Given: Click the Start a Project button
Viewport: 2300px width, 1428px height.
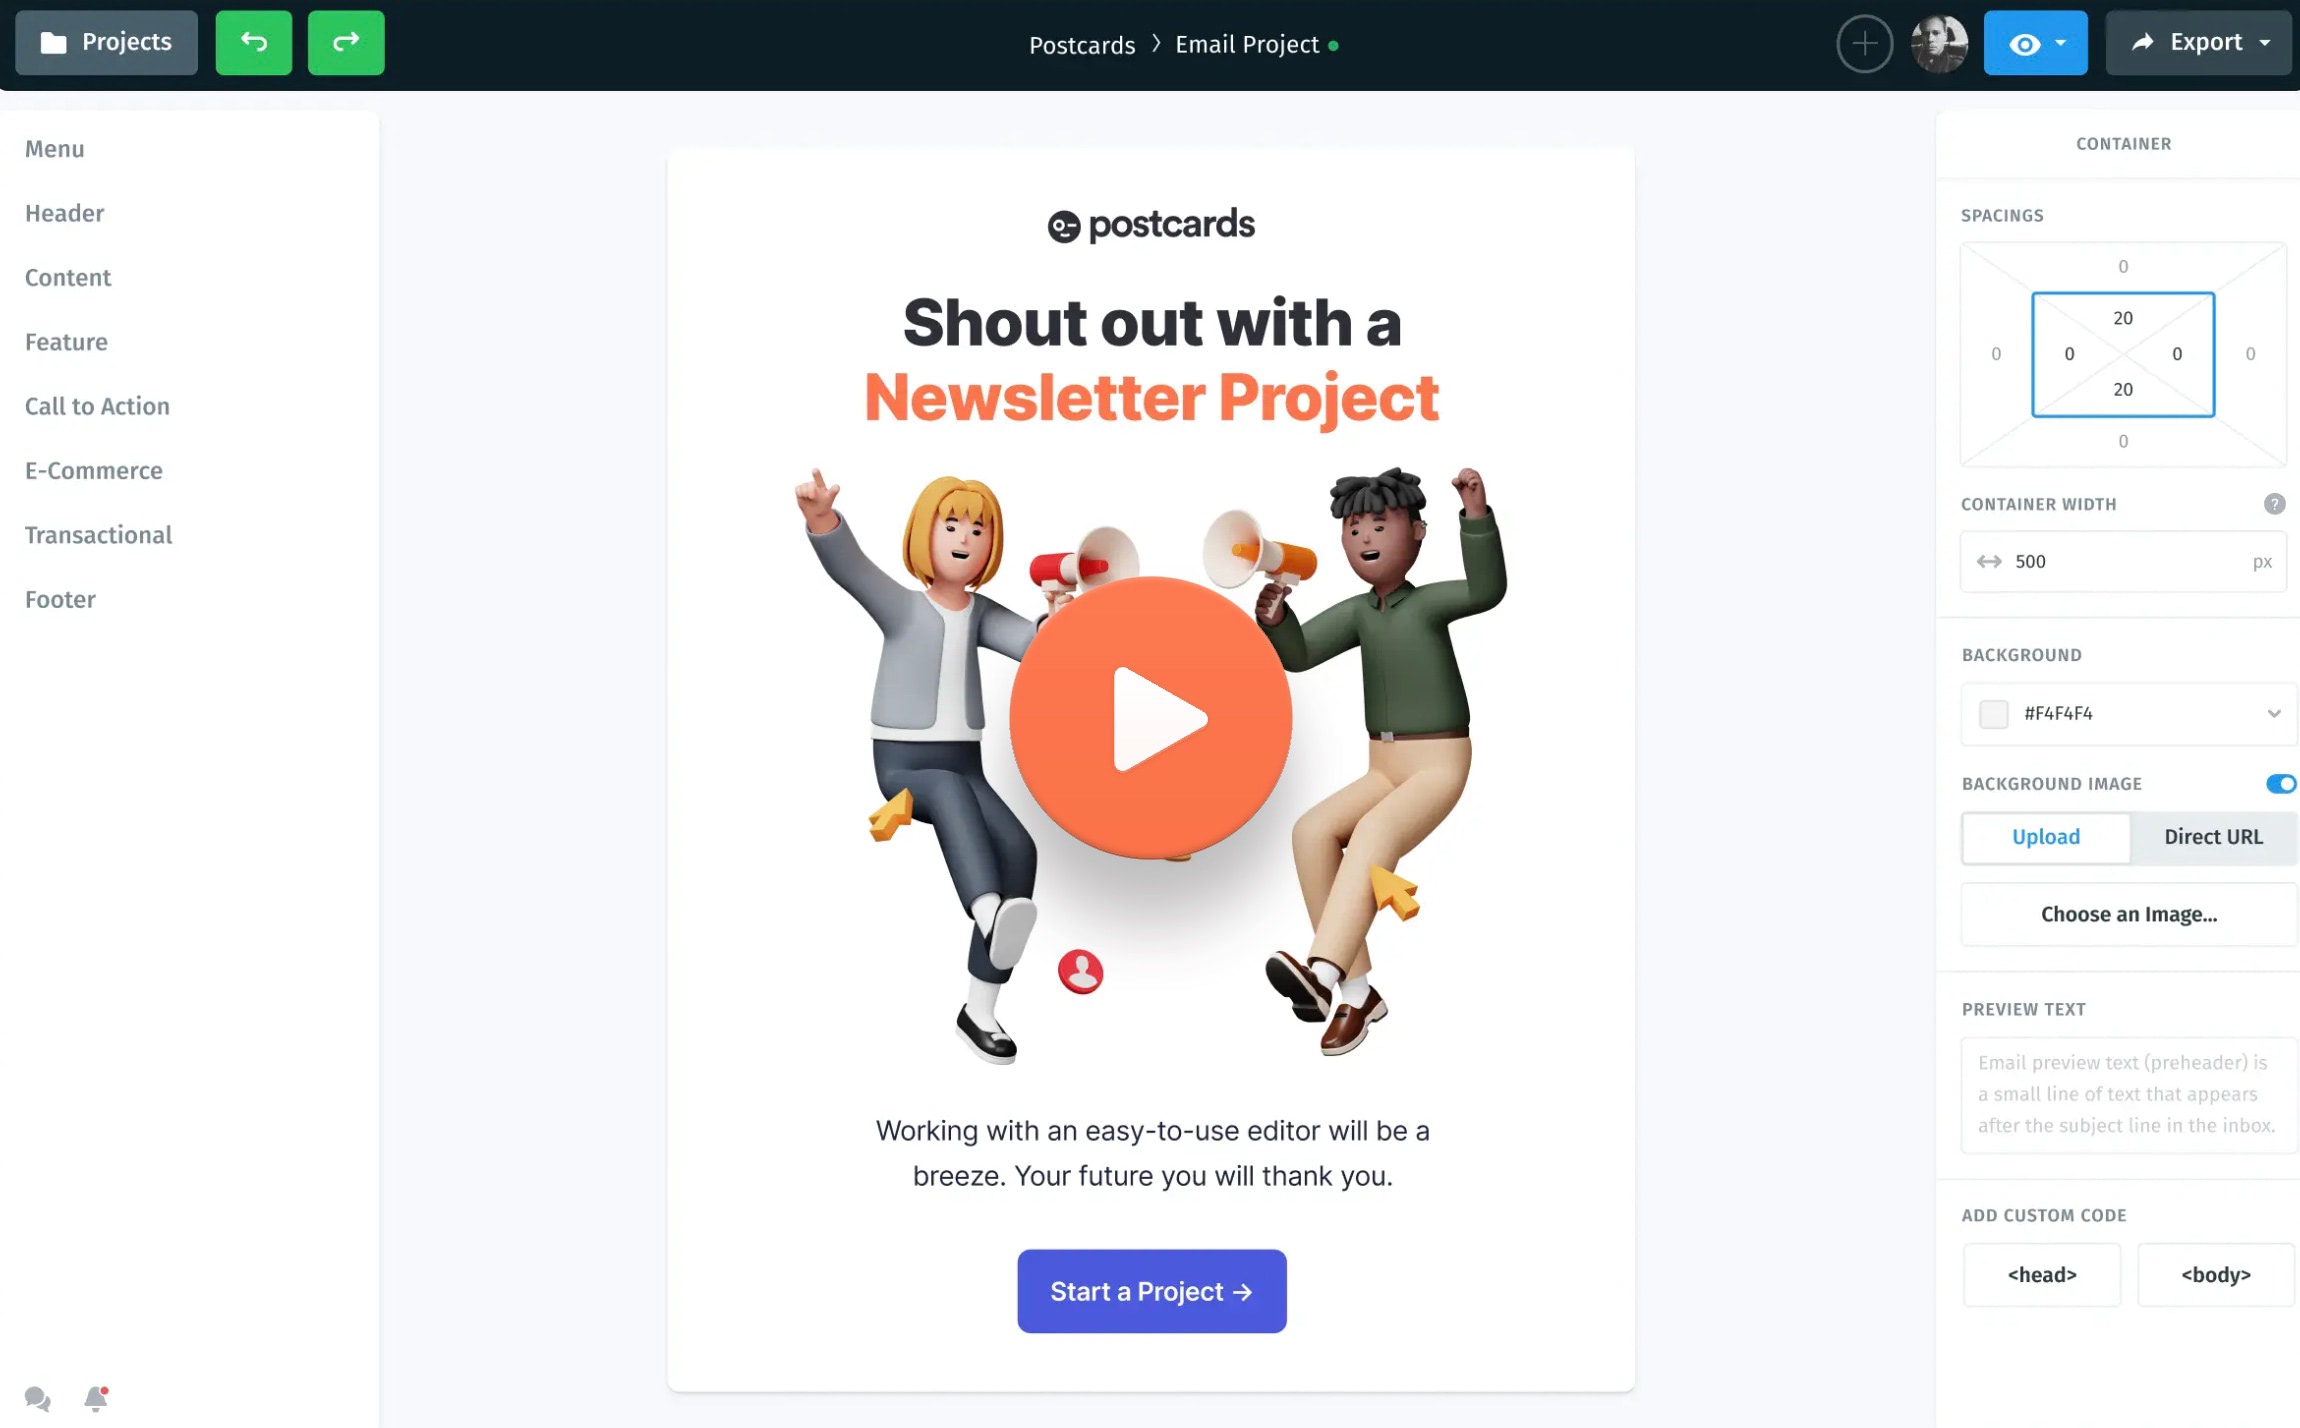Looking at the screenshot, I should click(x=1152, y=1290).
